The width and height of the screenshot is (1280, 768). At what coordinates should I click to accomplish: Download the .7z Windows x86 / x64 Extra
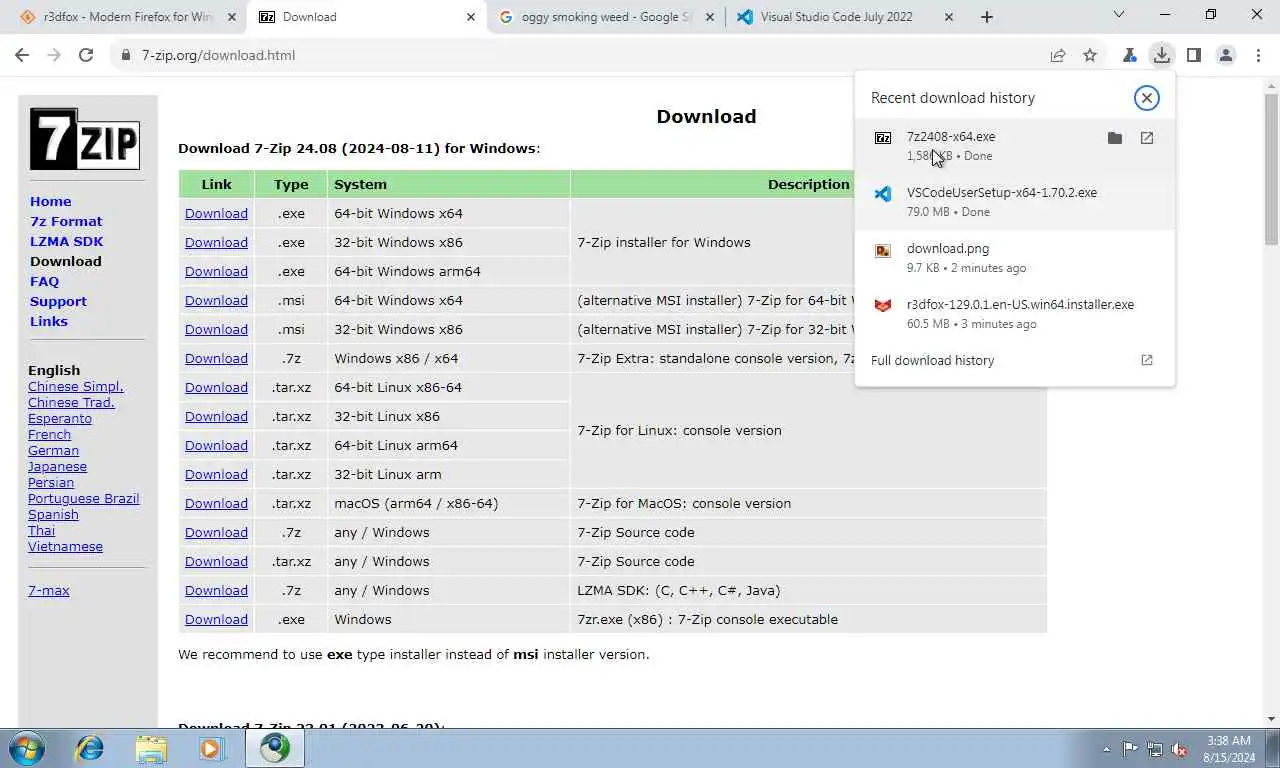216,358
